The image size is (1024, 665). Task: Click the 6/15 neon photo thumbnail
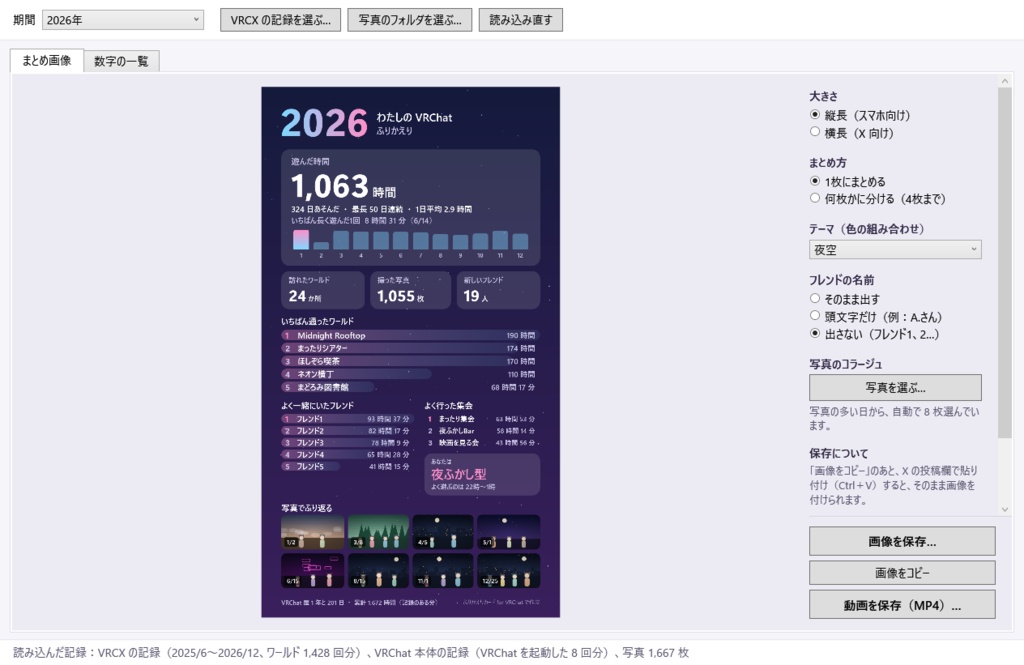312,571
